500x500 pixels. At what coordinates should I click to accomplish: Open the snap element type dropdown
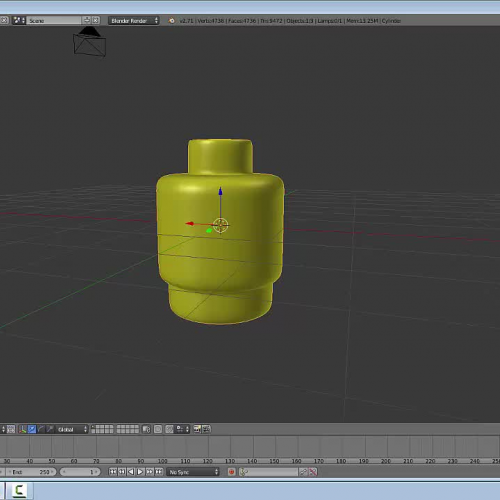tap(182, 429)
